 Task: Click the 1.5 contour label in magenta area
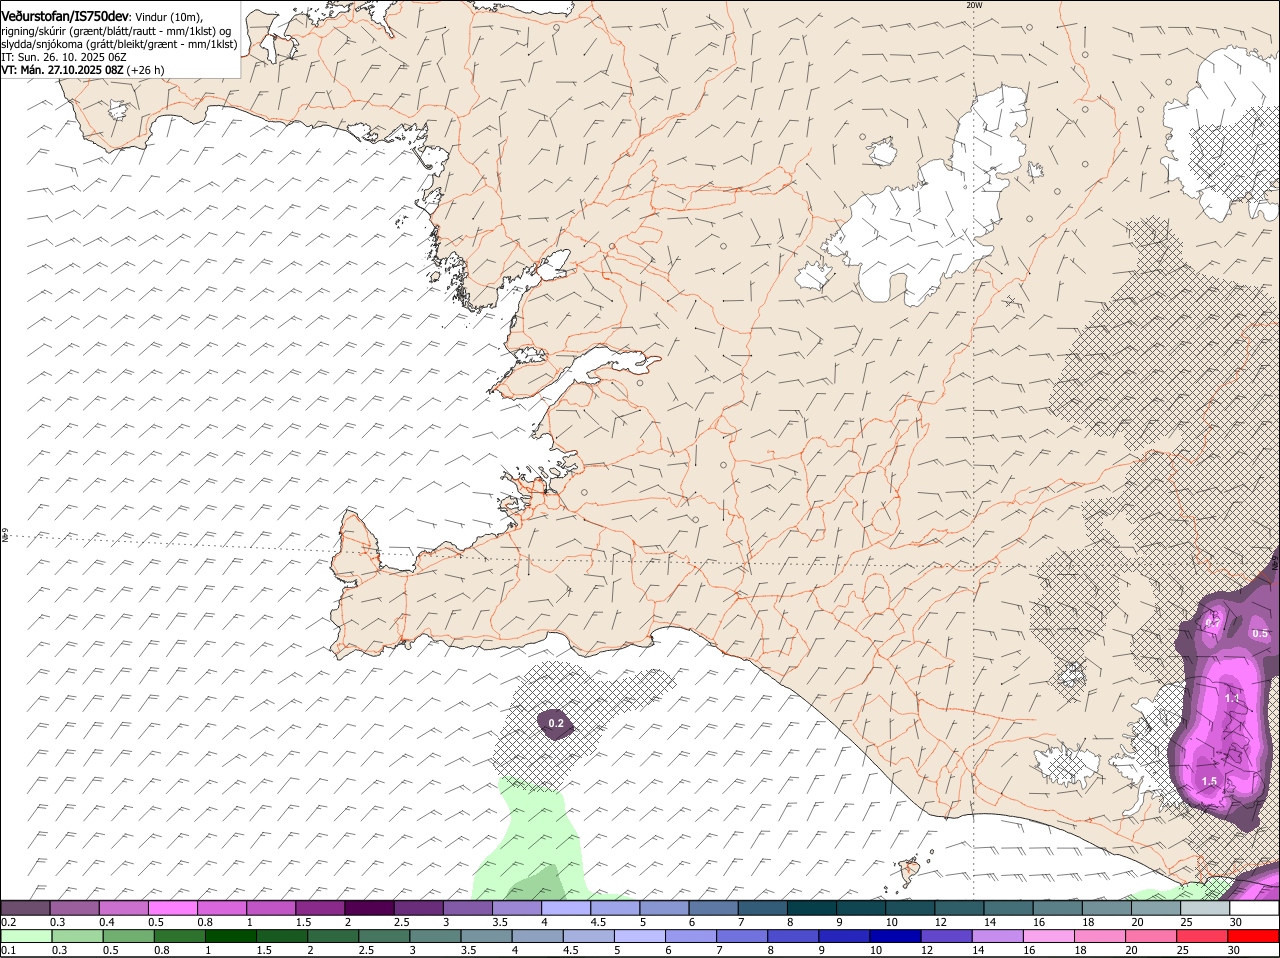point(1209,781)
